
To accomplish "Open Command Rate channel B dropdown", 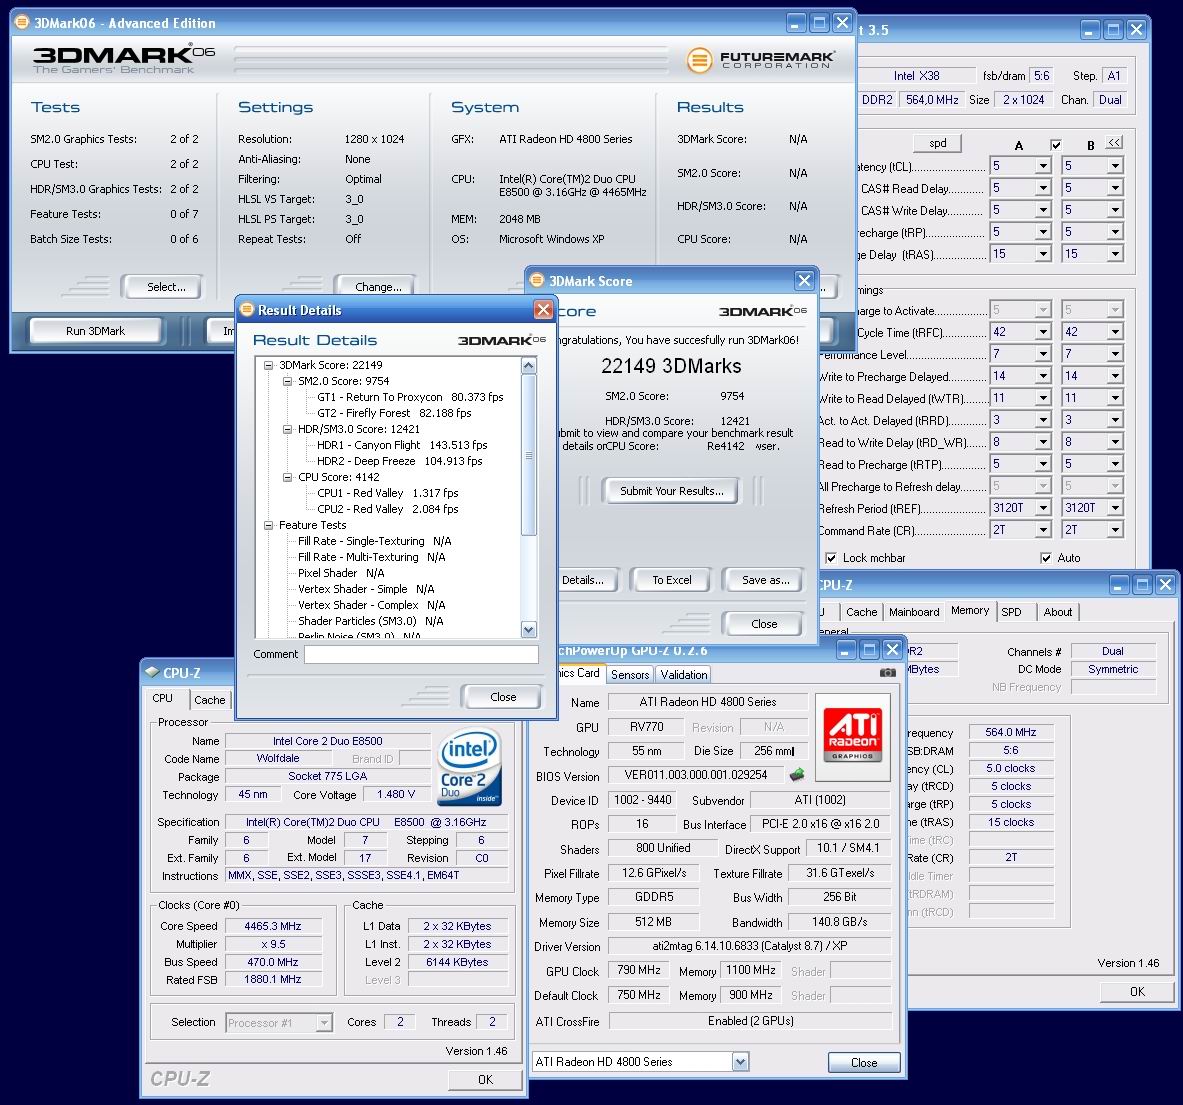I will click(1115, 530).
